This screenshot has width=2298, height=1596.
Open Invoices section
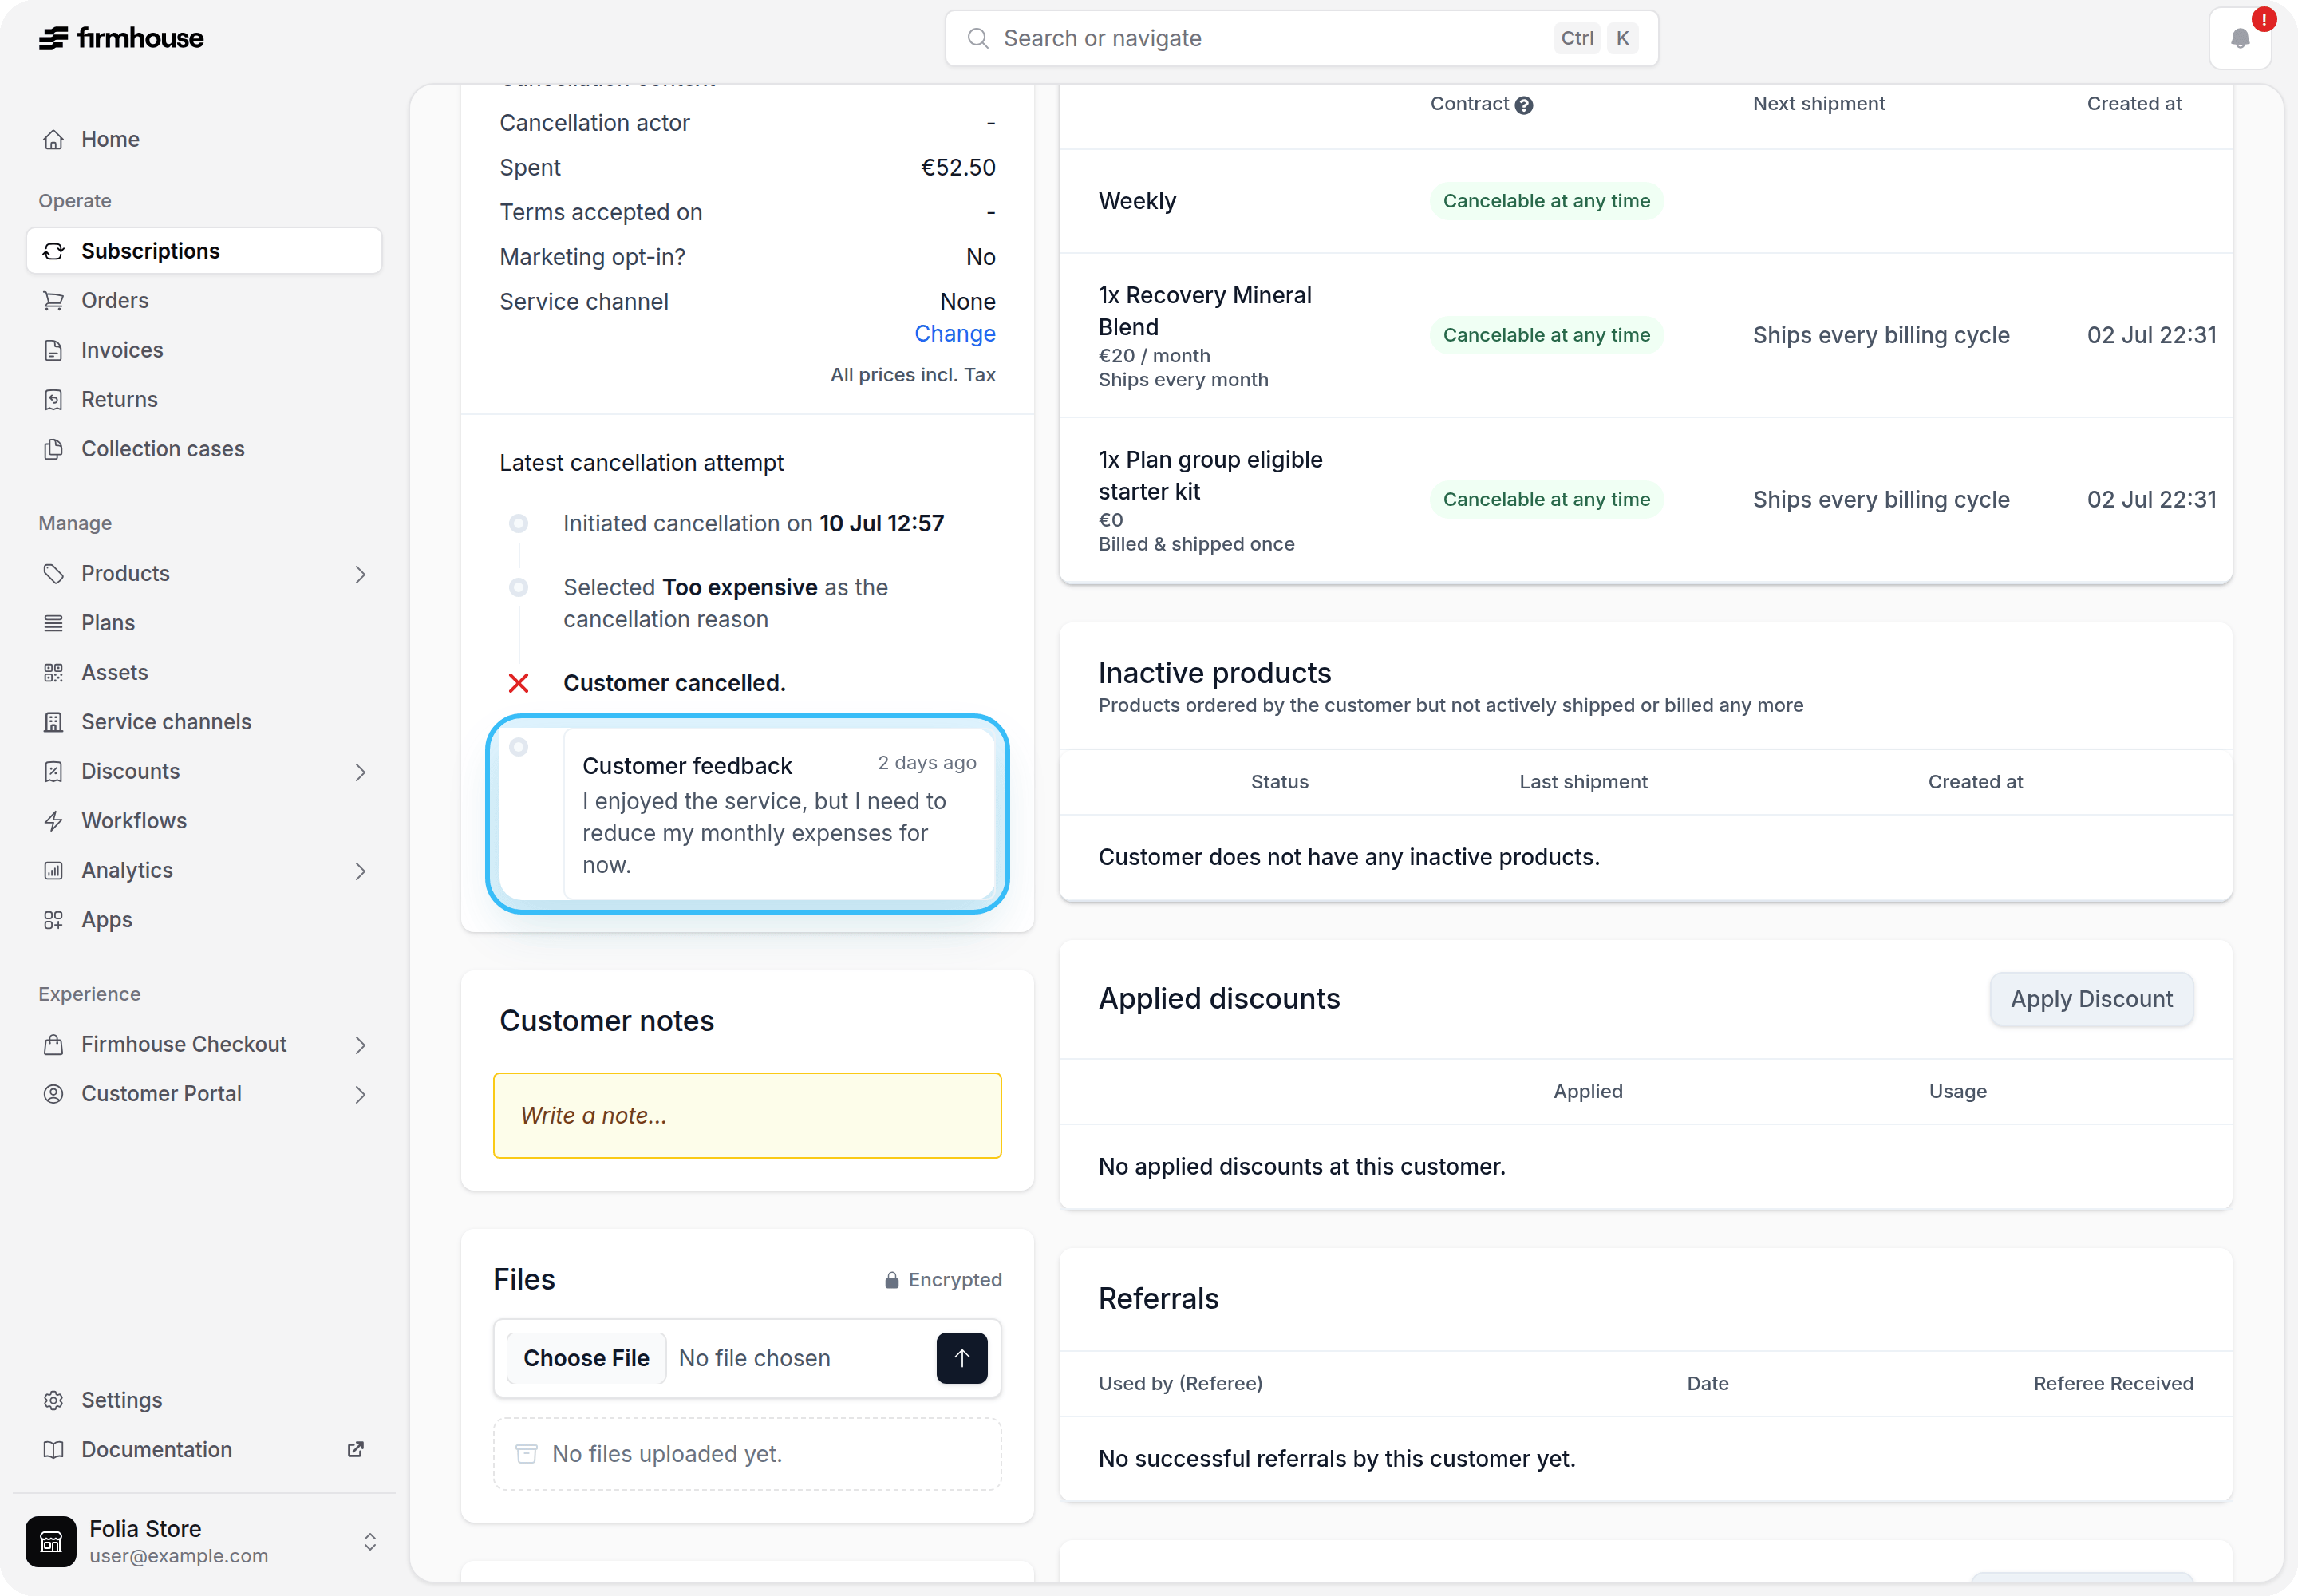(x=204, y=350)
